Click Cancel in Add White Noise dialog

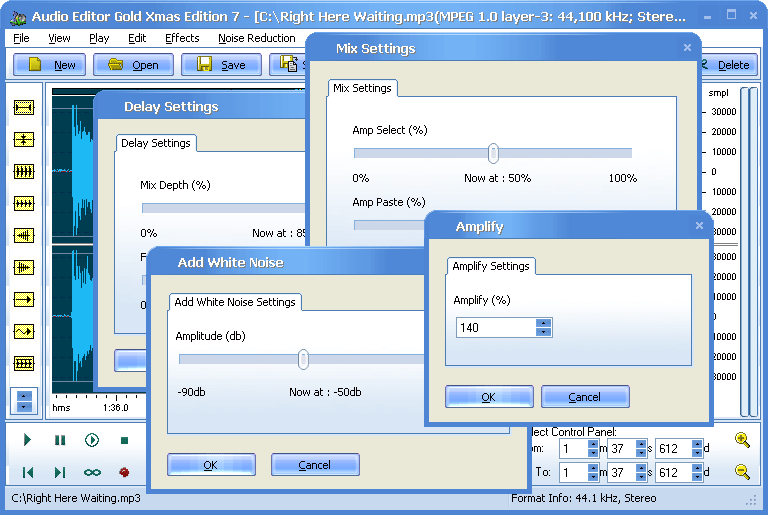[315, 465]
